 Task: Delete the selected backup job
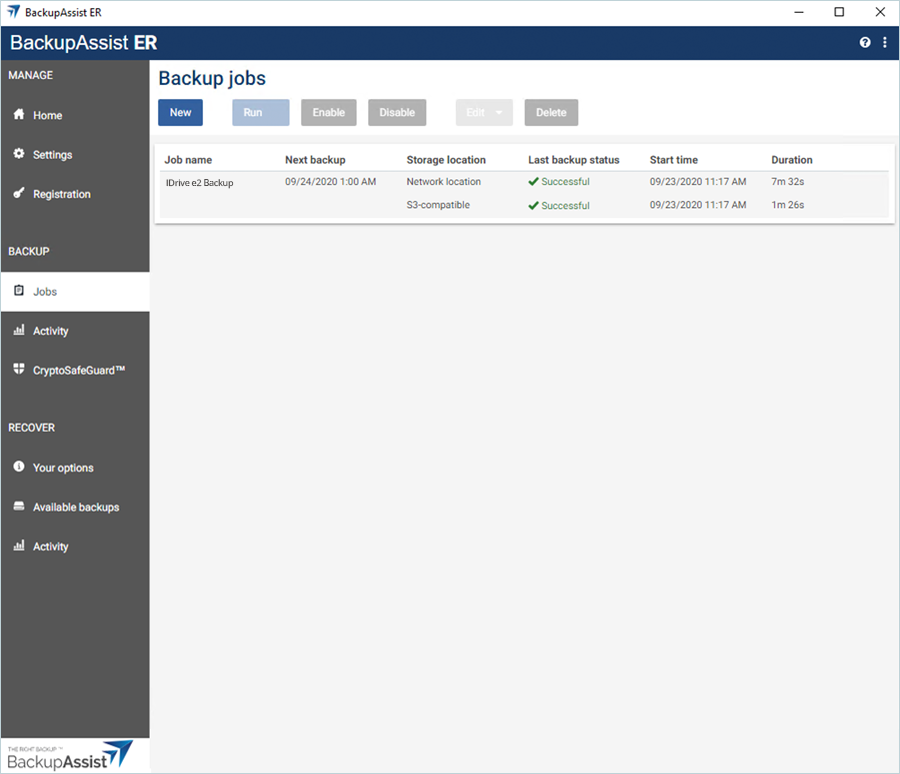(551, 113)
